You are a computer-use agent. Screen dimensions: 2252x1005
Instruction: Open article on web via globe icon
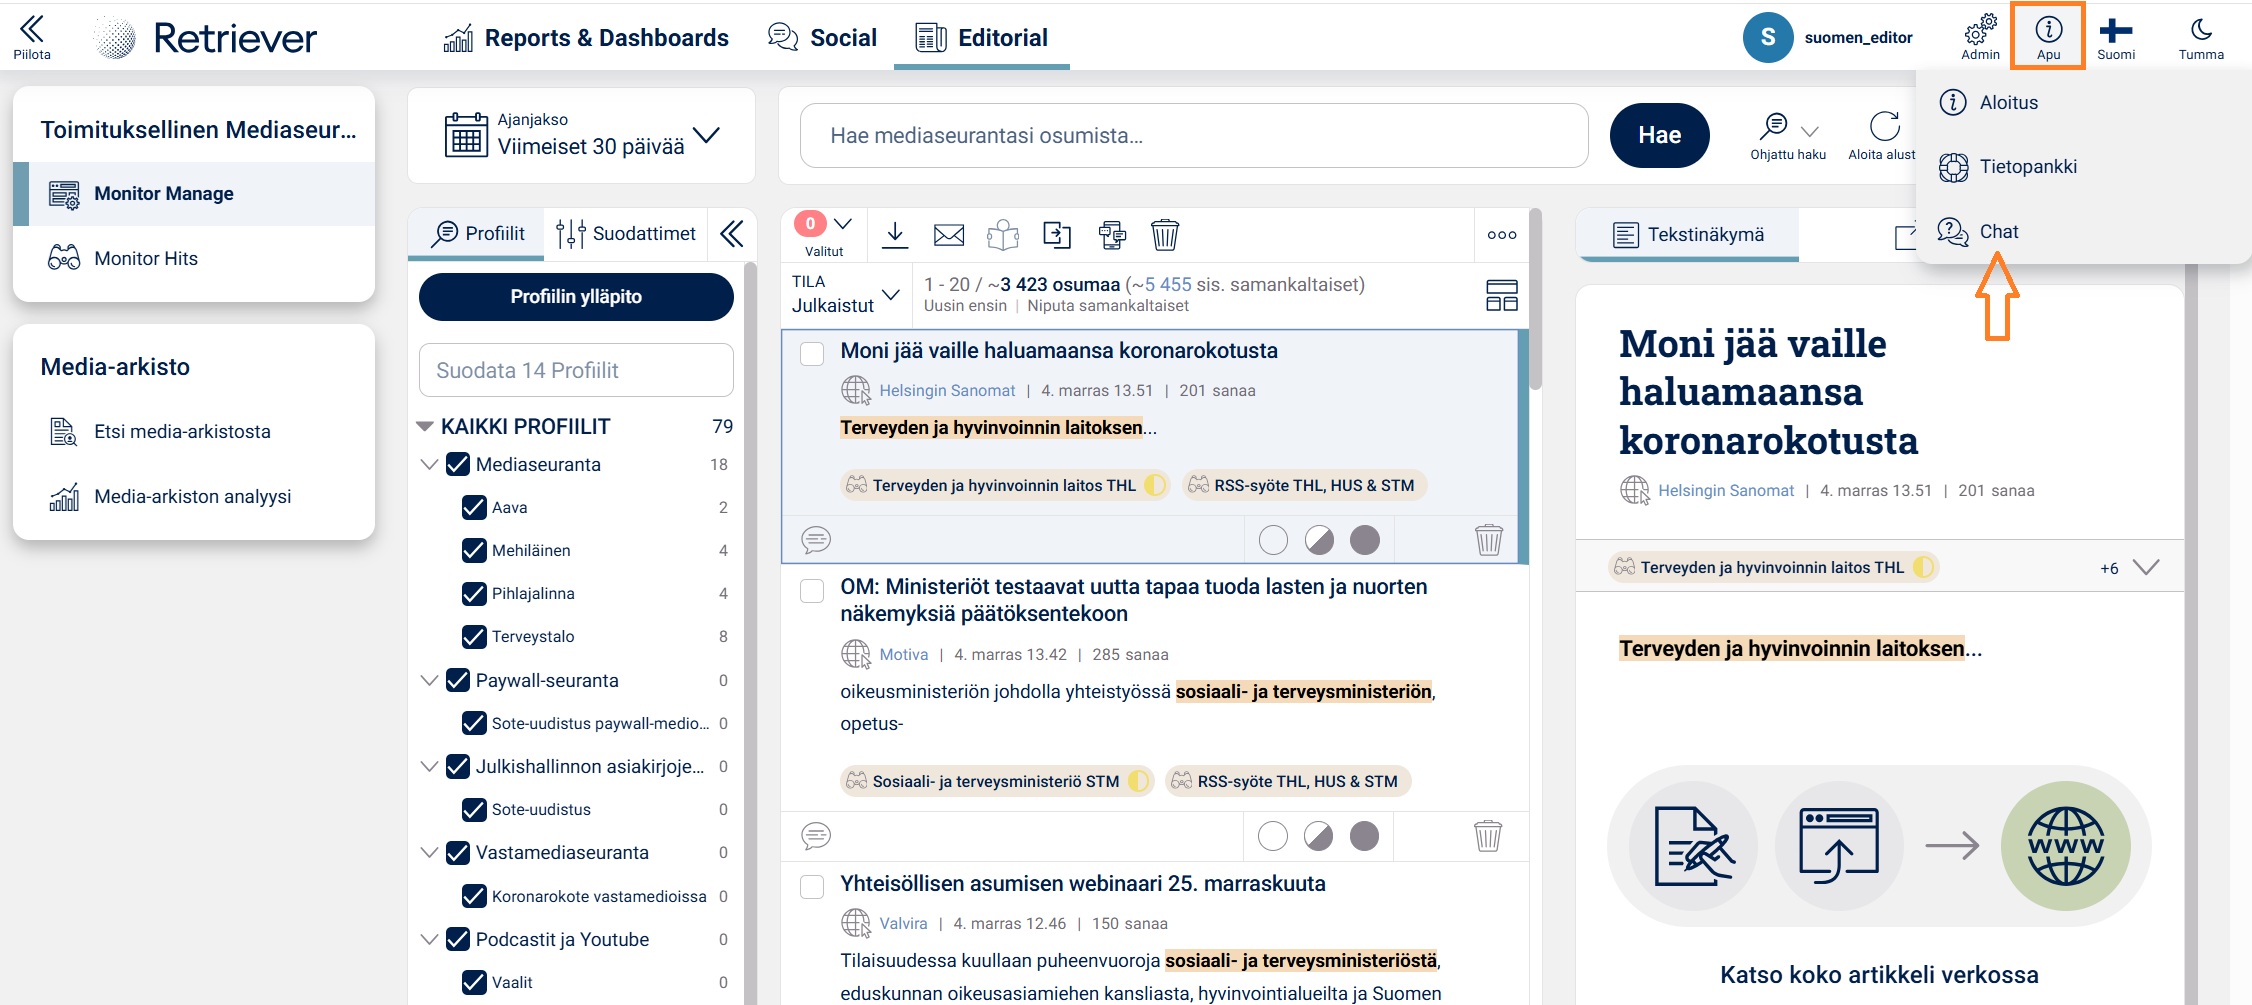point(2065,846)
